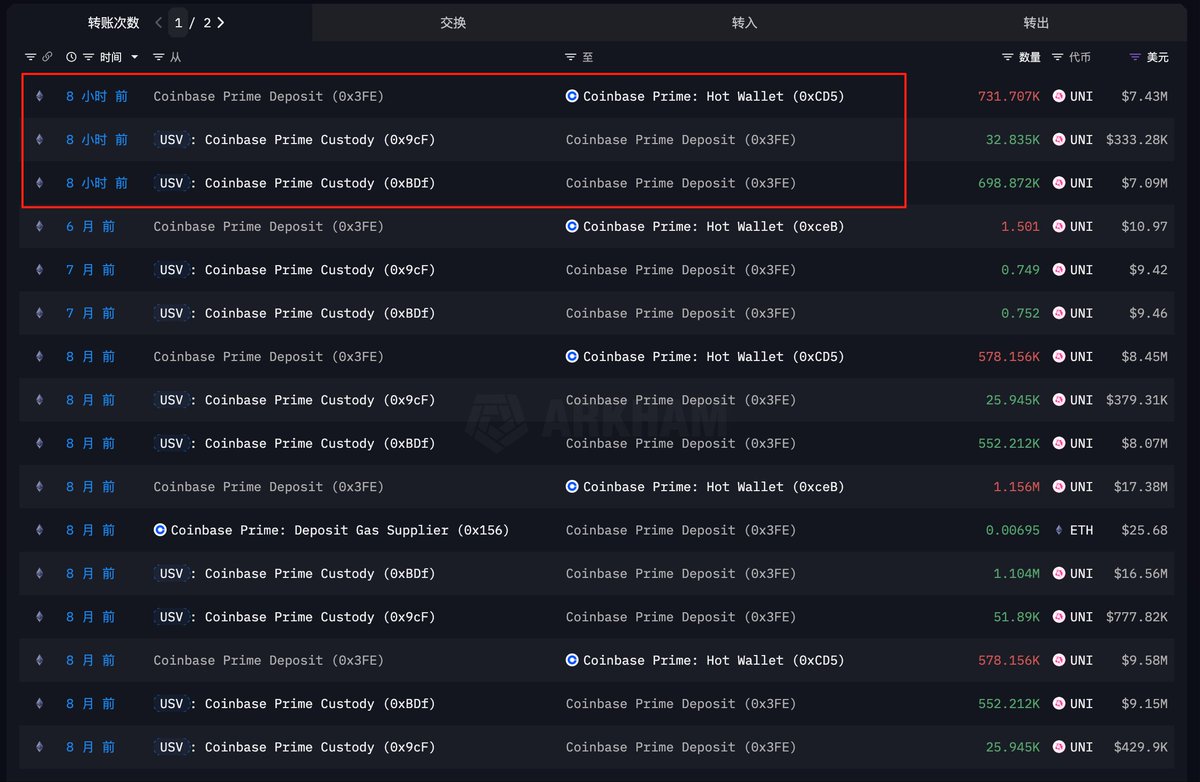The height and width of the screenshot is (782, 1200).
Task: Click the Ethereum chain icon in the $429.9K row
Action: (x=40, y=747)
